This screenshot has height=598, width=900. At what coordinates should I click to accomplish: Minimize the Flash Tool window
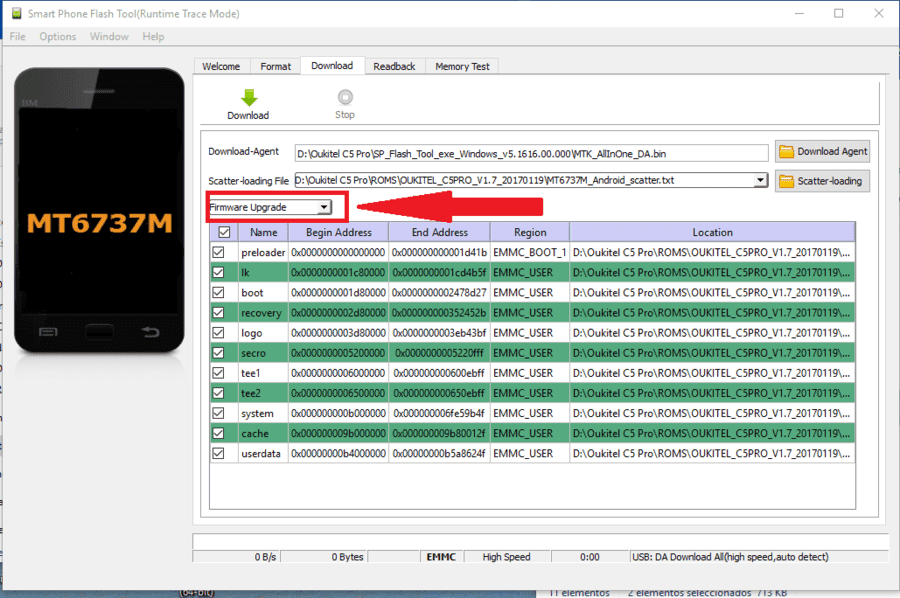pyautogui.click(x=799, y=13)
